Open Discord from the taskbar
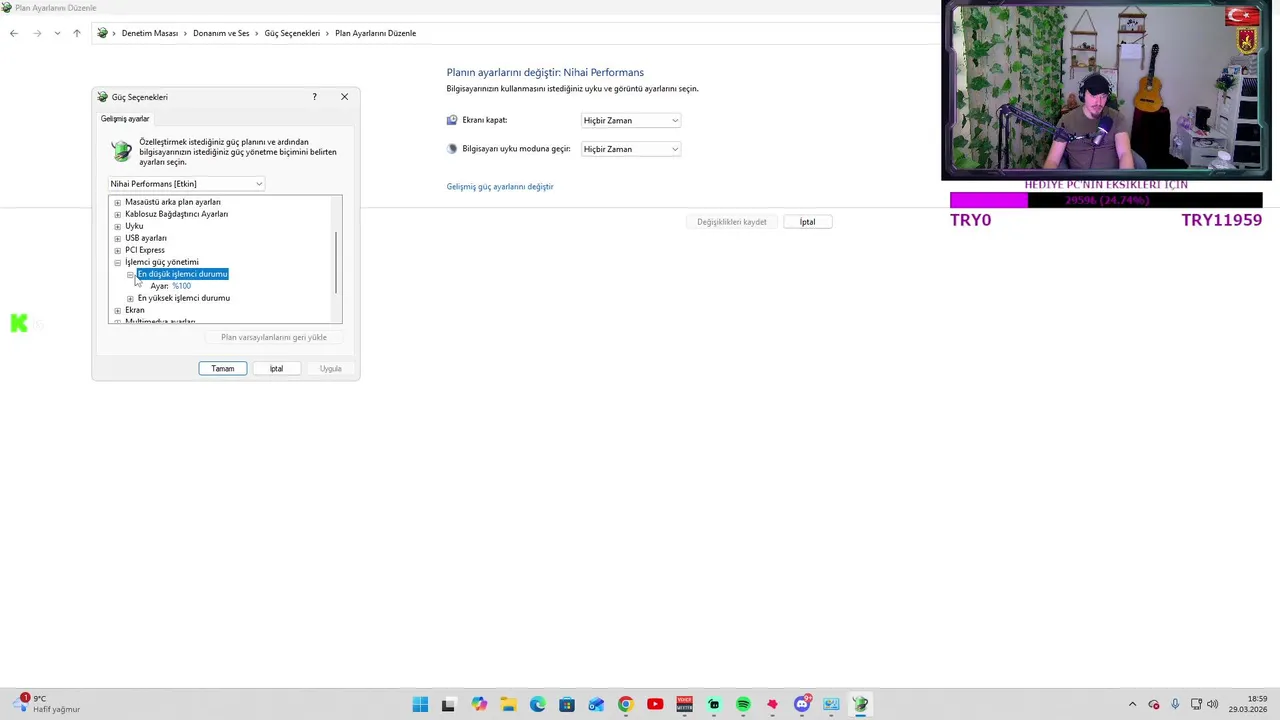The width and height of the screenshot is (1280, 720). coord(802,704)
